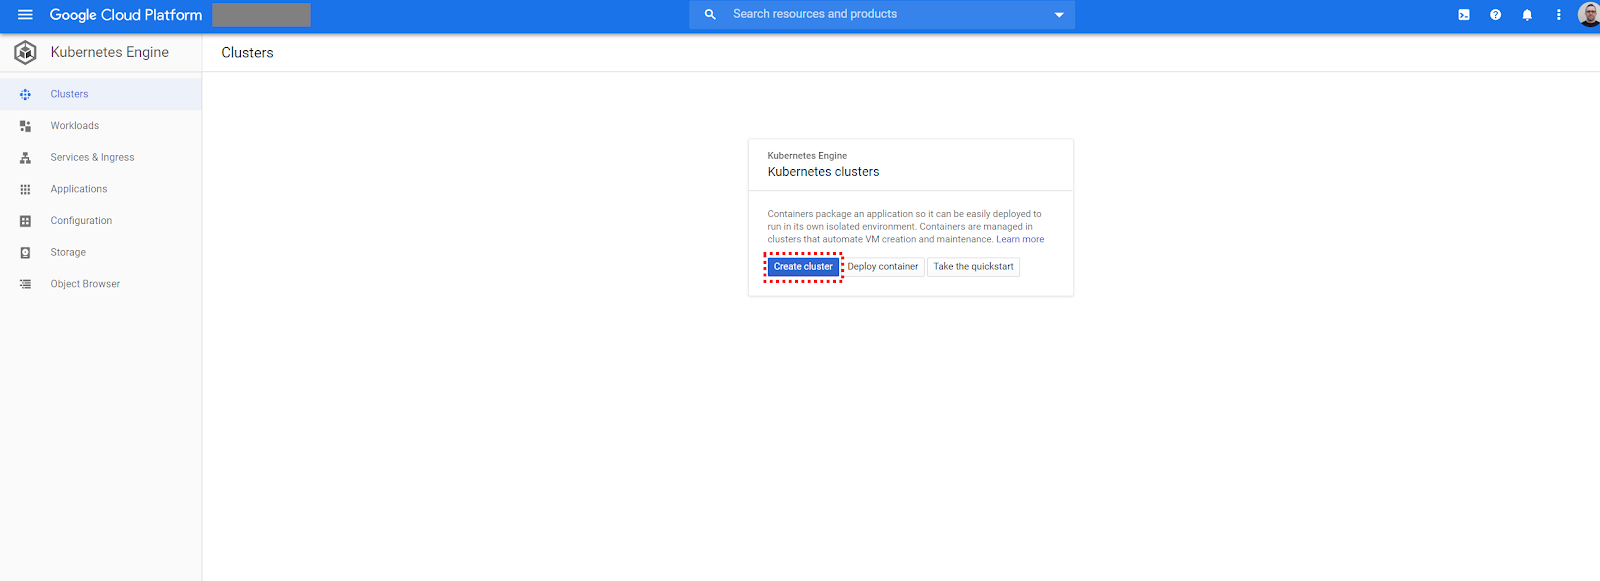Activate Cloud Shell from top bar

pyautogui.click(x=1464, y=15)
